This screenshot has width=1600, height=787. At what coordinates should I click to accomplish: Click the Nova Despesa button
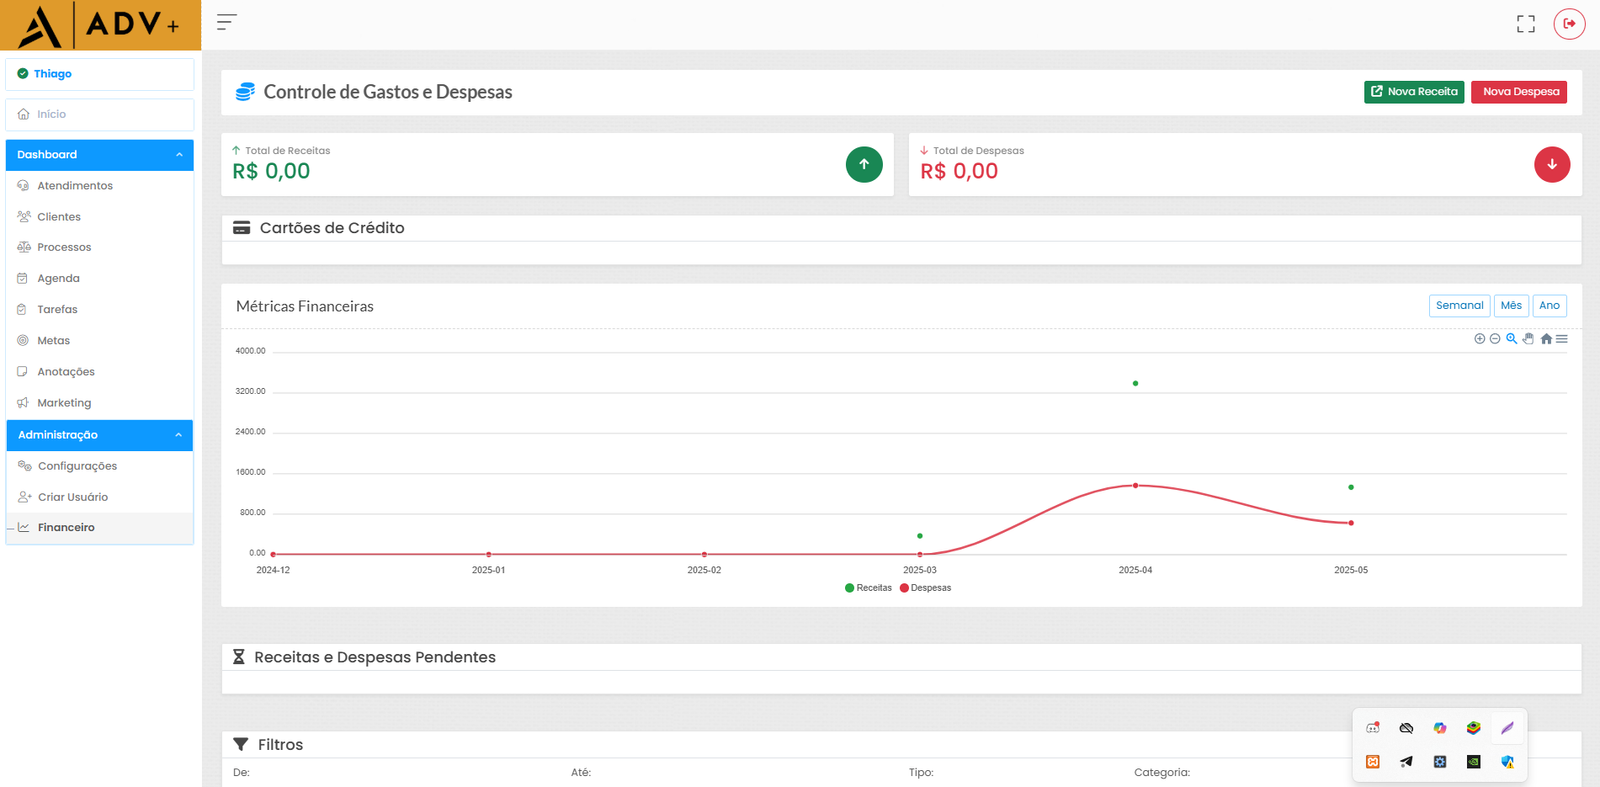(1519, 92)
